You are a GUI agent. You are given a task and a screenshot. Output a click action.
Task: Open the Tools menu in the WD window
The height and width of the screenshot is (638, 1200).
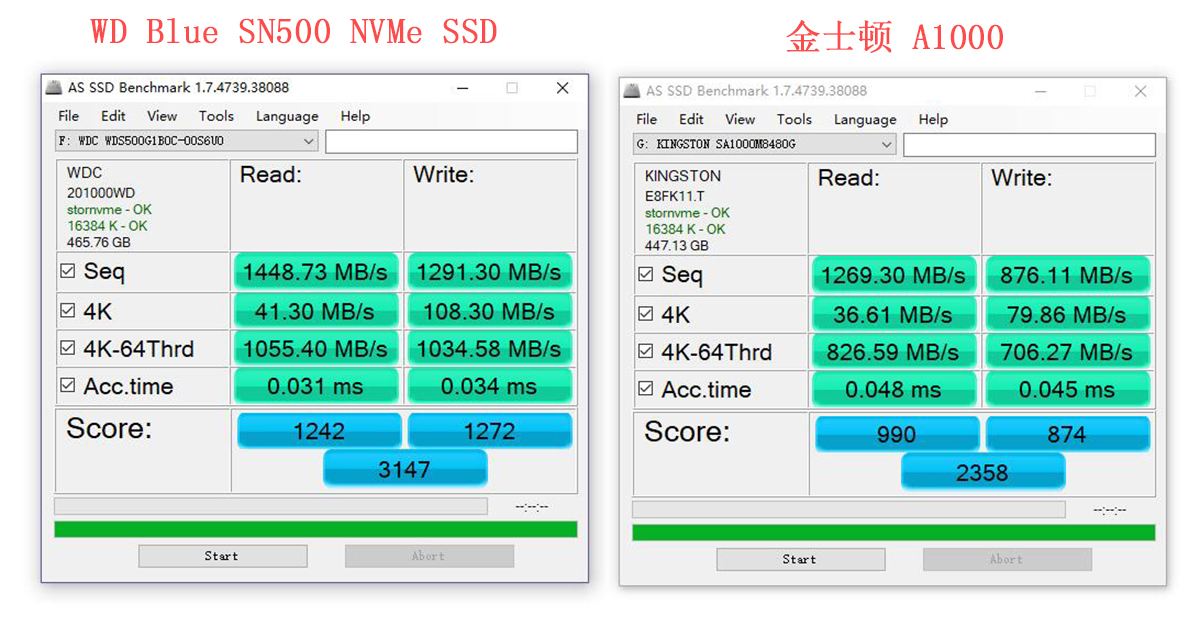216,116
